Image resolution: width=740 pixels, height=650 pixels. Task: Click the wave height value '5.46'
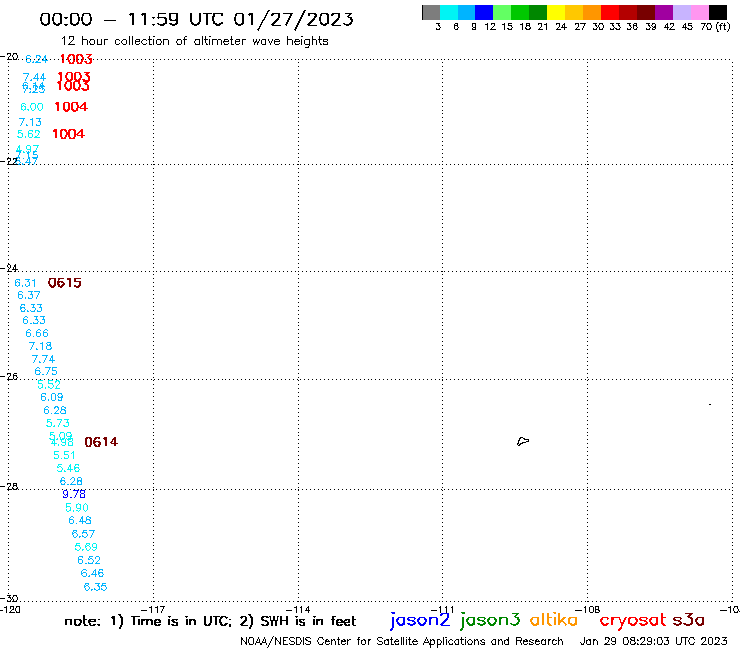click(68, 468)
